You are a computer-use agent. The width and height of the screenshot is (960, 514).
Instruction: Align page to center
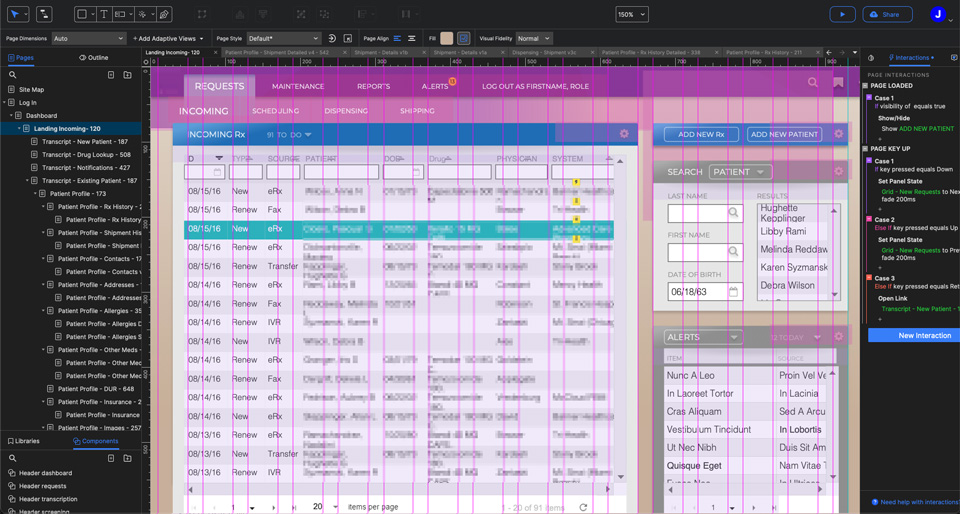[411, 39]
